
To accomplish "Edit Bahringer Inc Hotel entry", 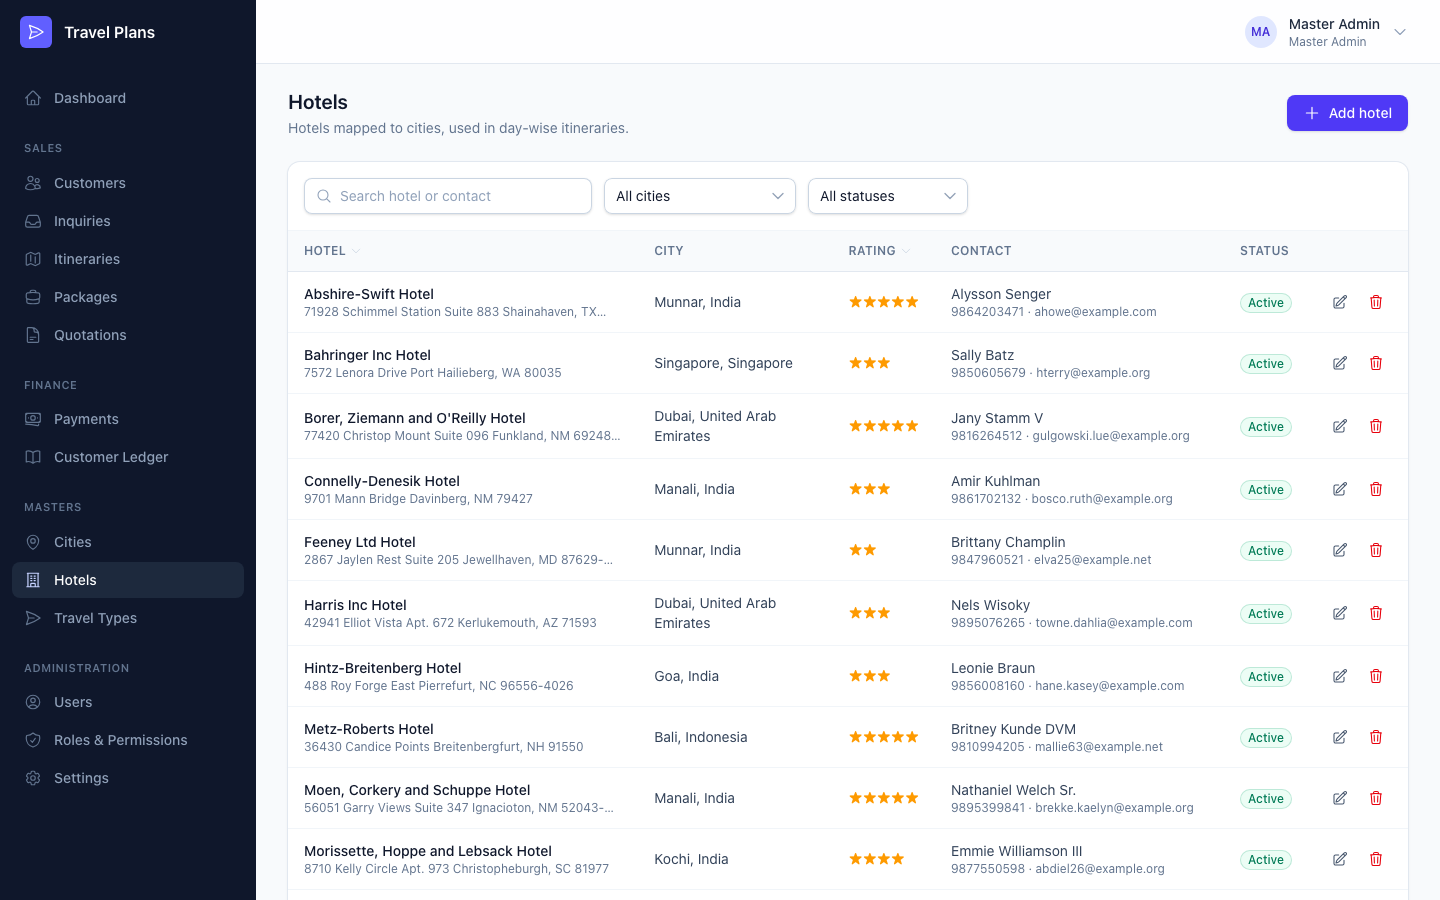I will pos(1340,363).
